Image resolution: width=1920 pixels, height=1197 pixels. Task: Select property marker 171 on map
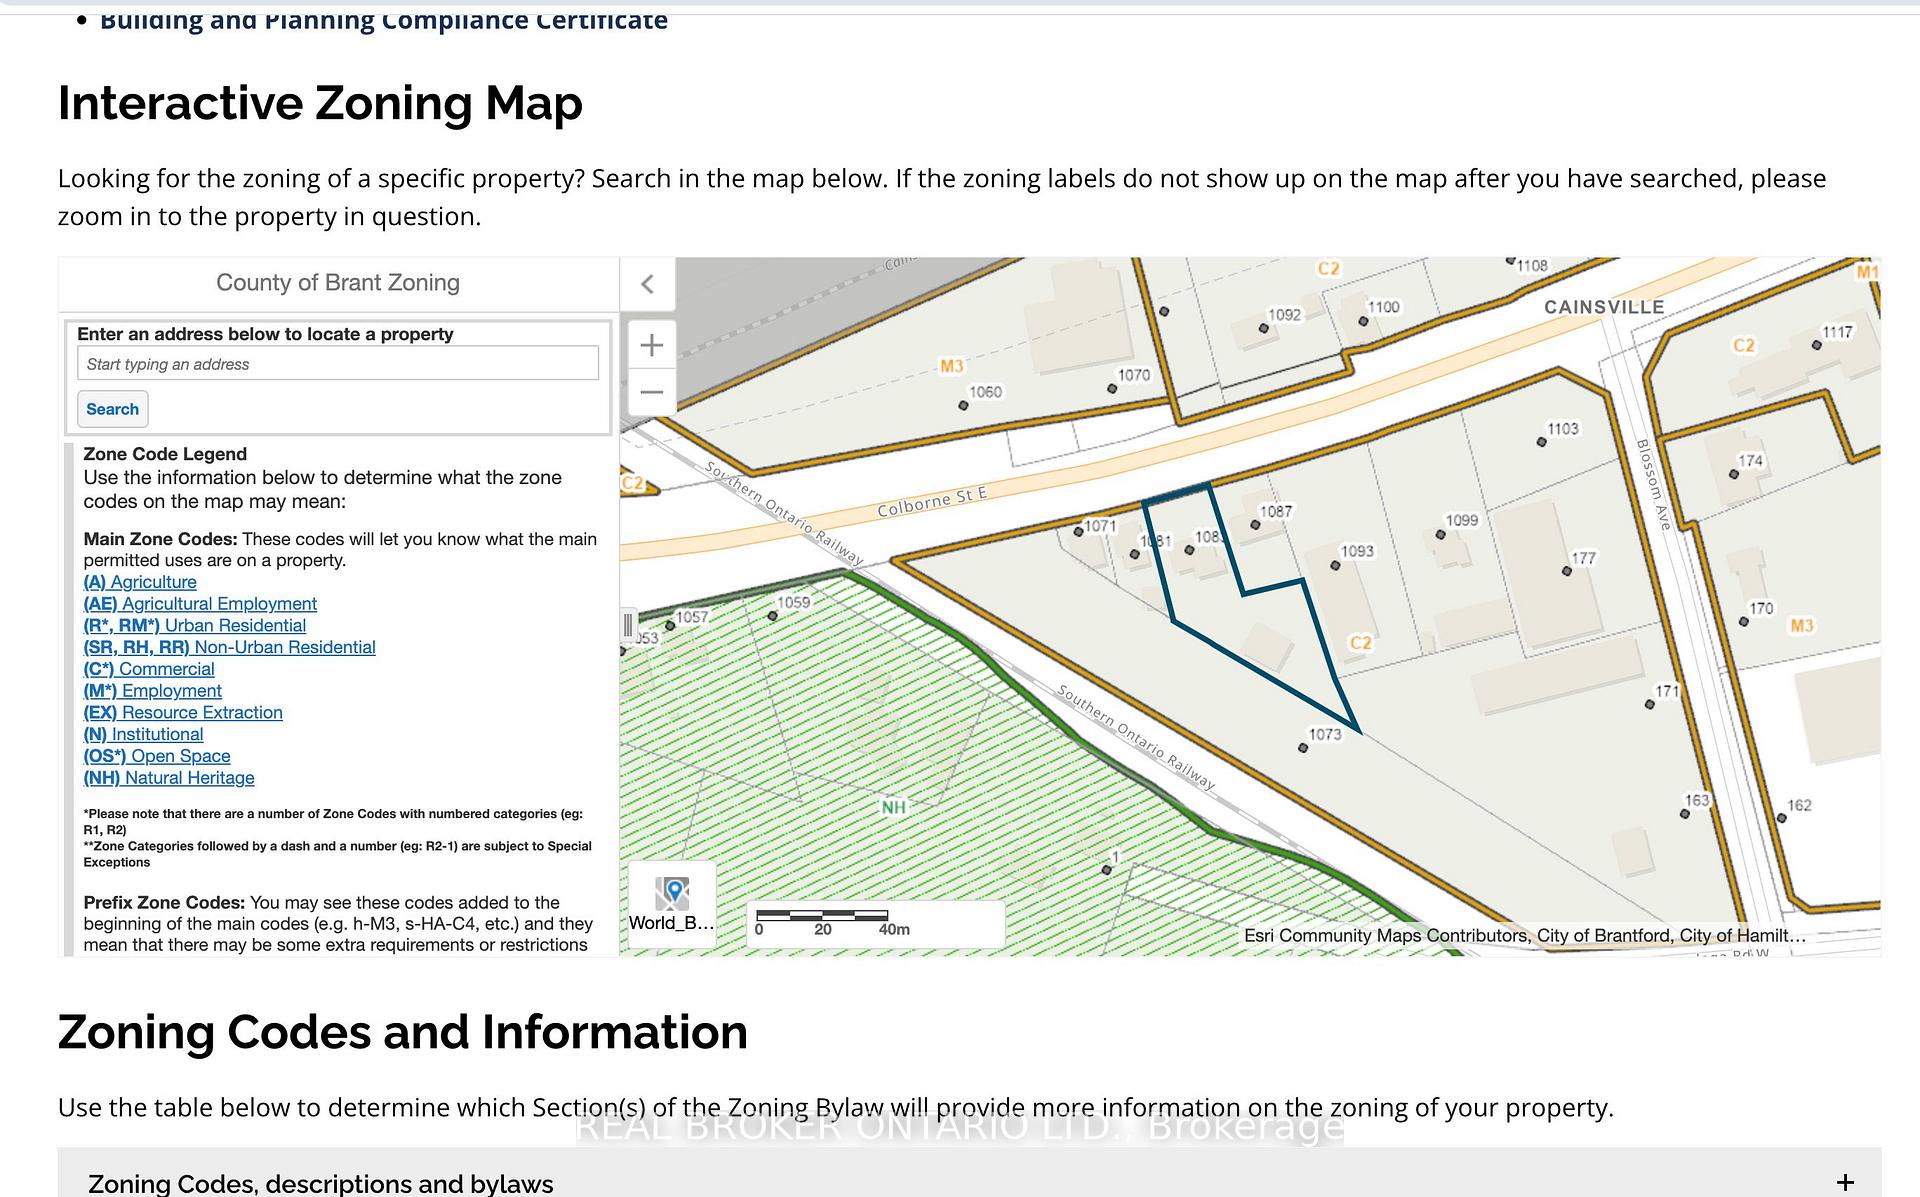click(1650, 705)
